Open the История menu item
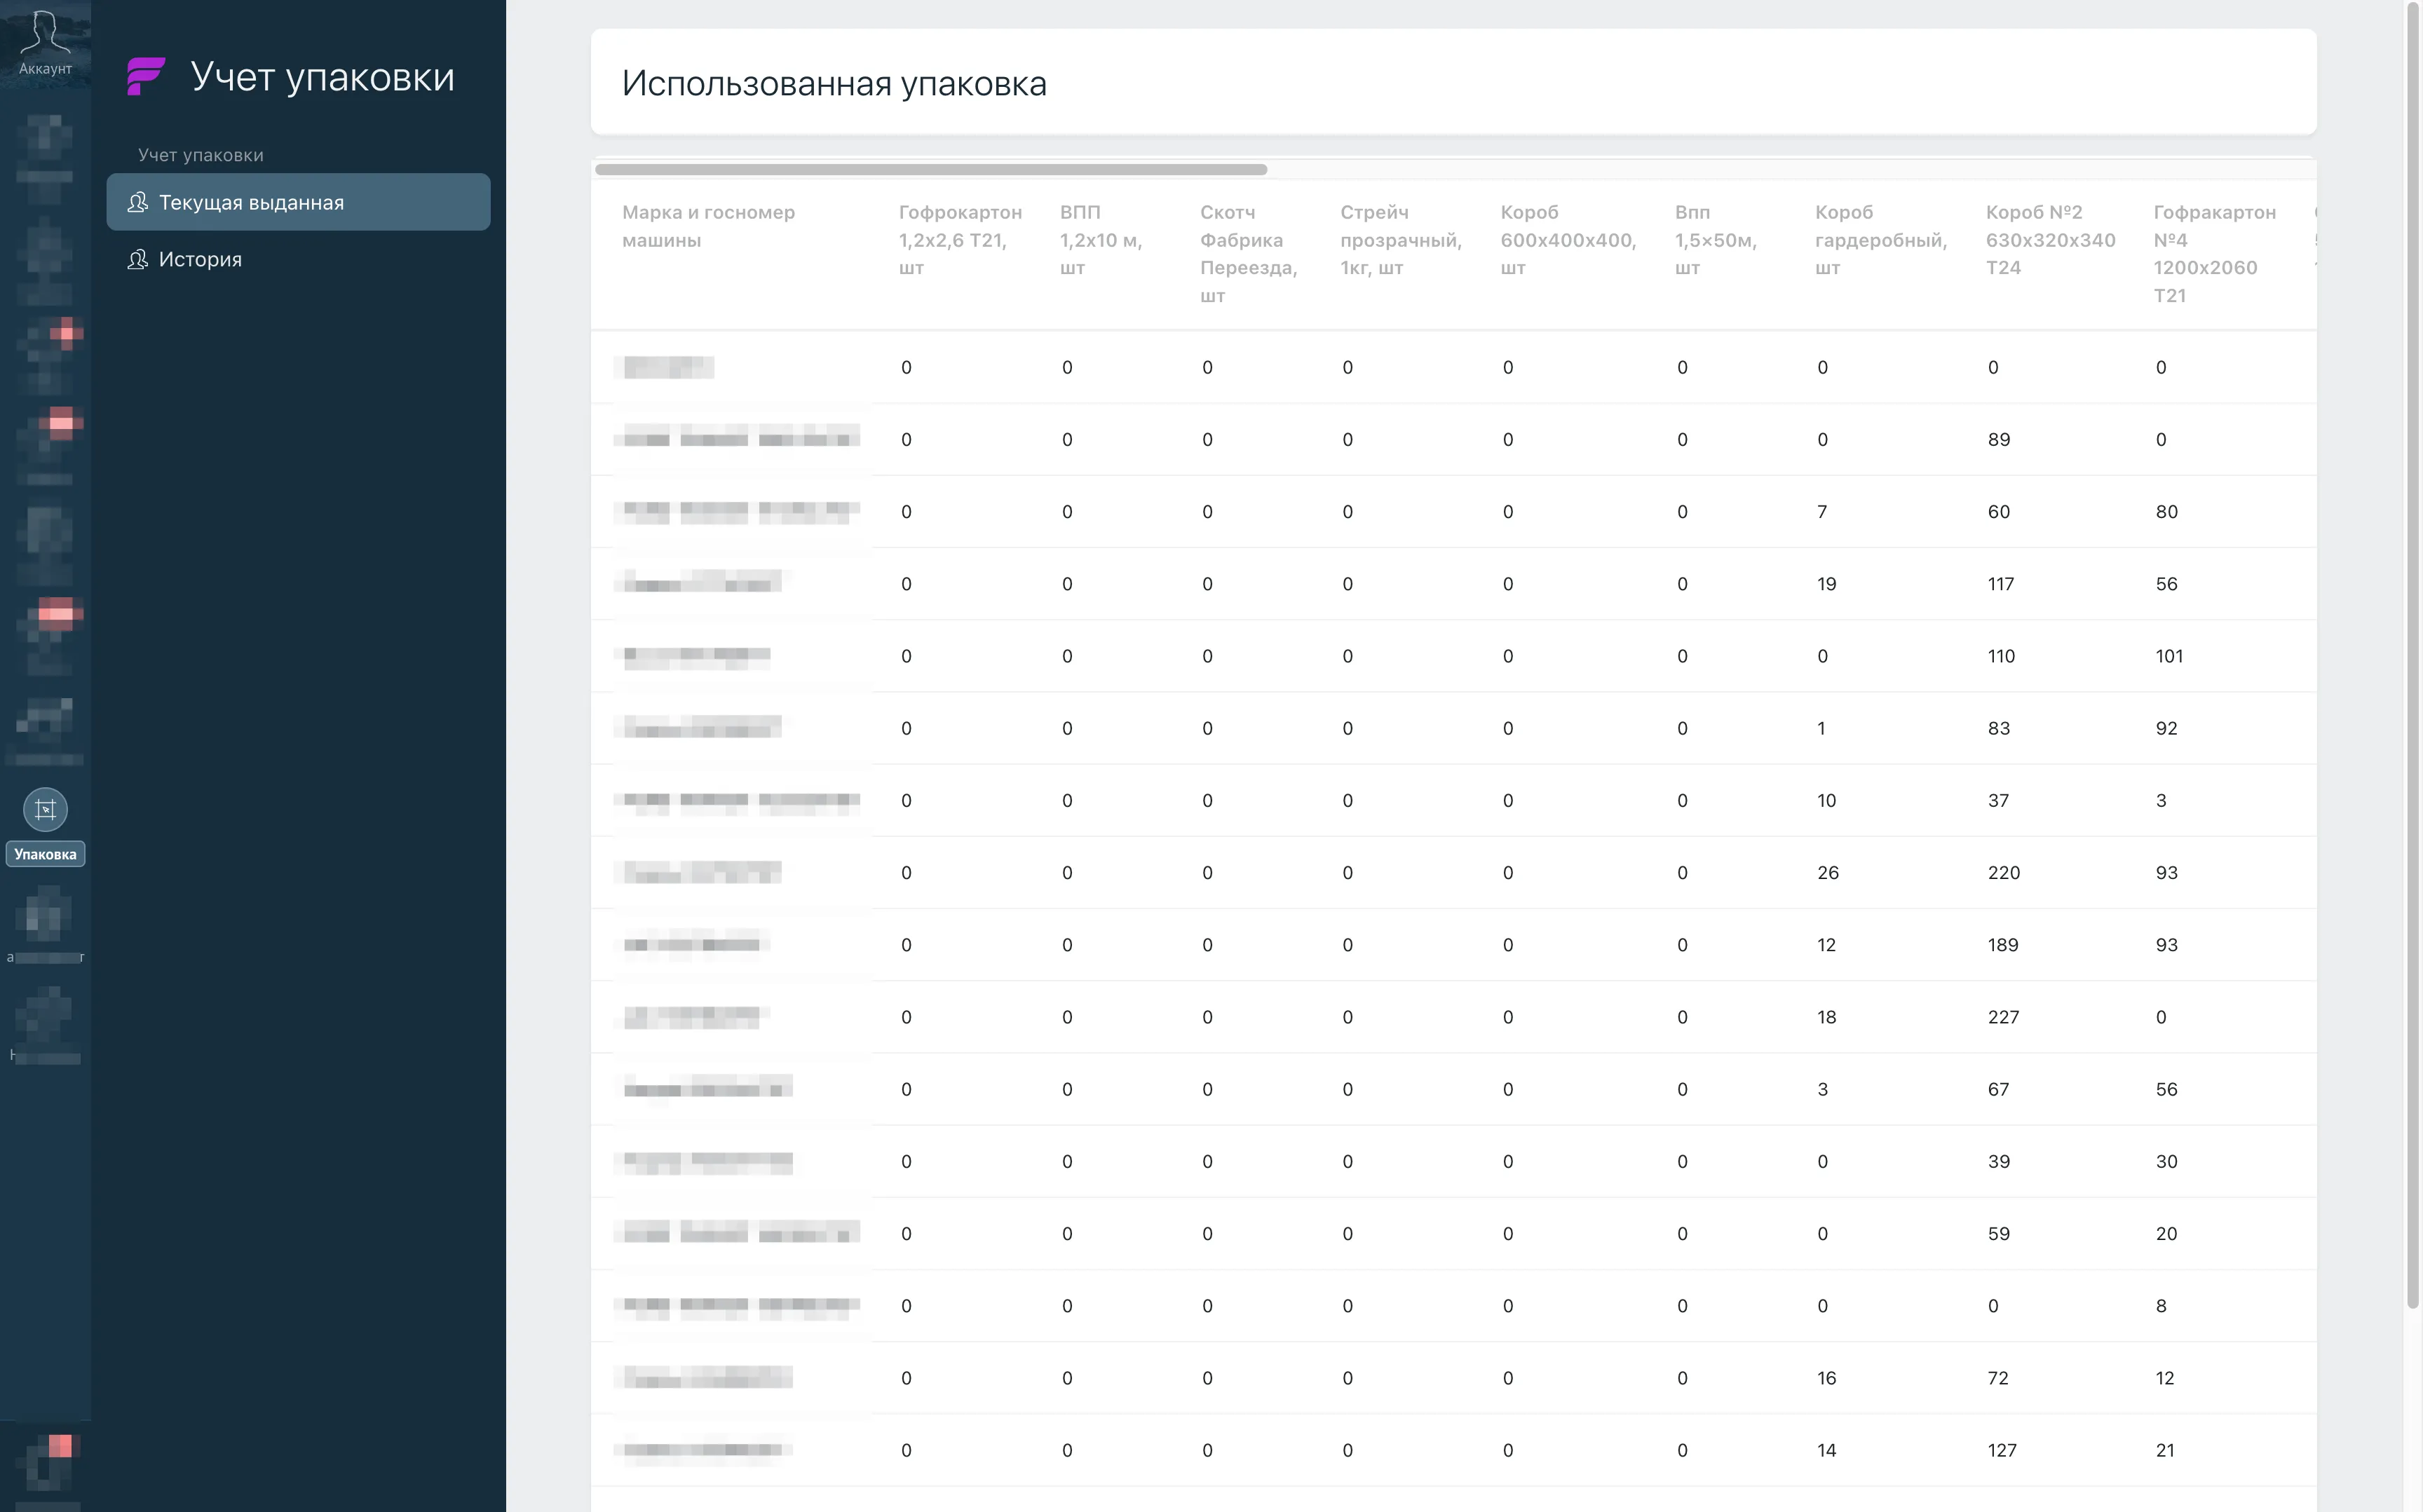This screenshot has width=2423, height=1512. pos(200,259)
